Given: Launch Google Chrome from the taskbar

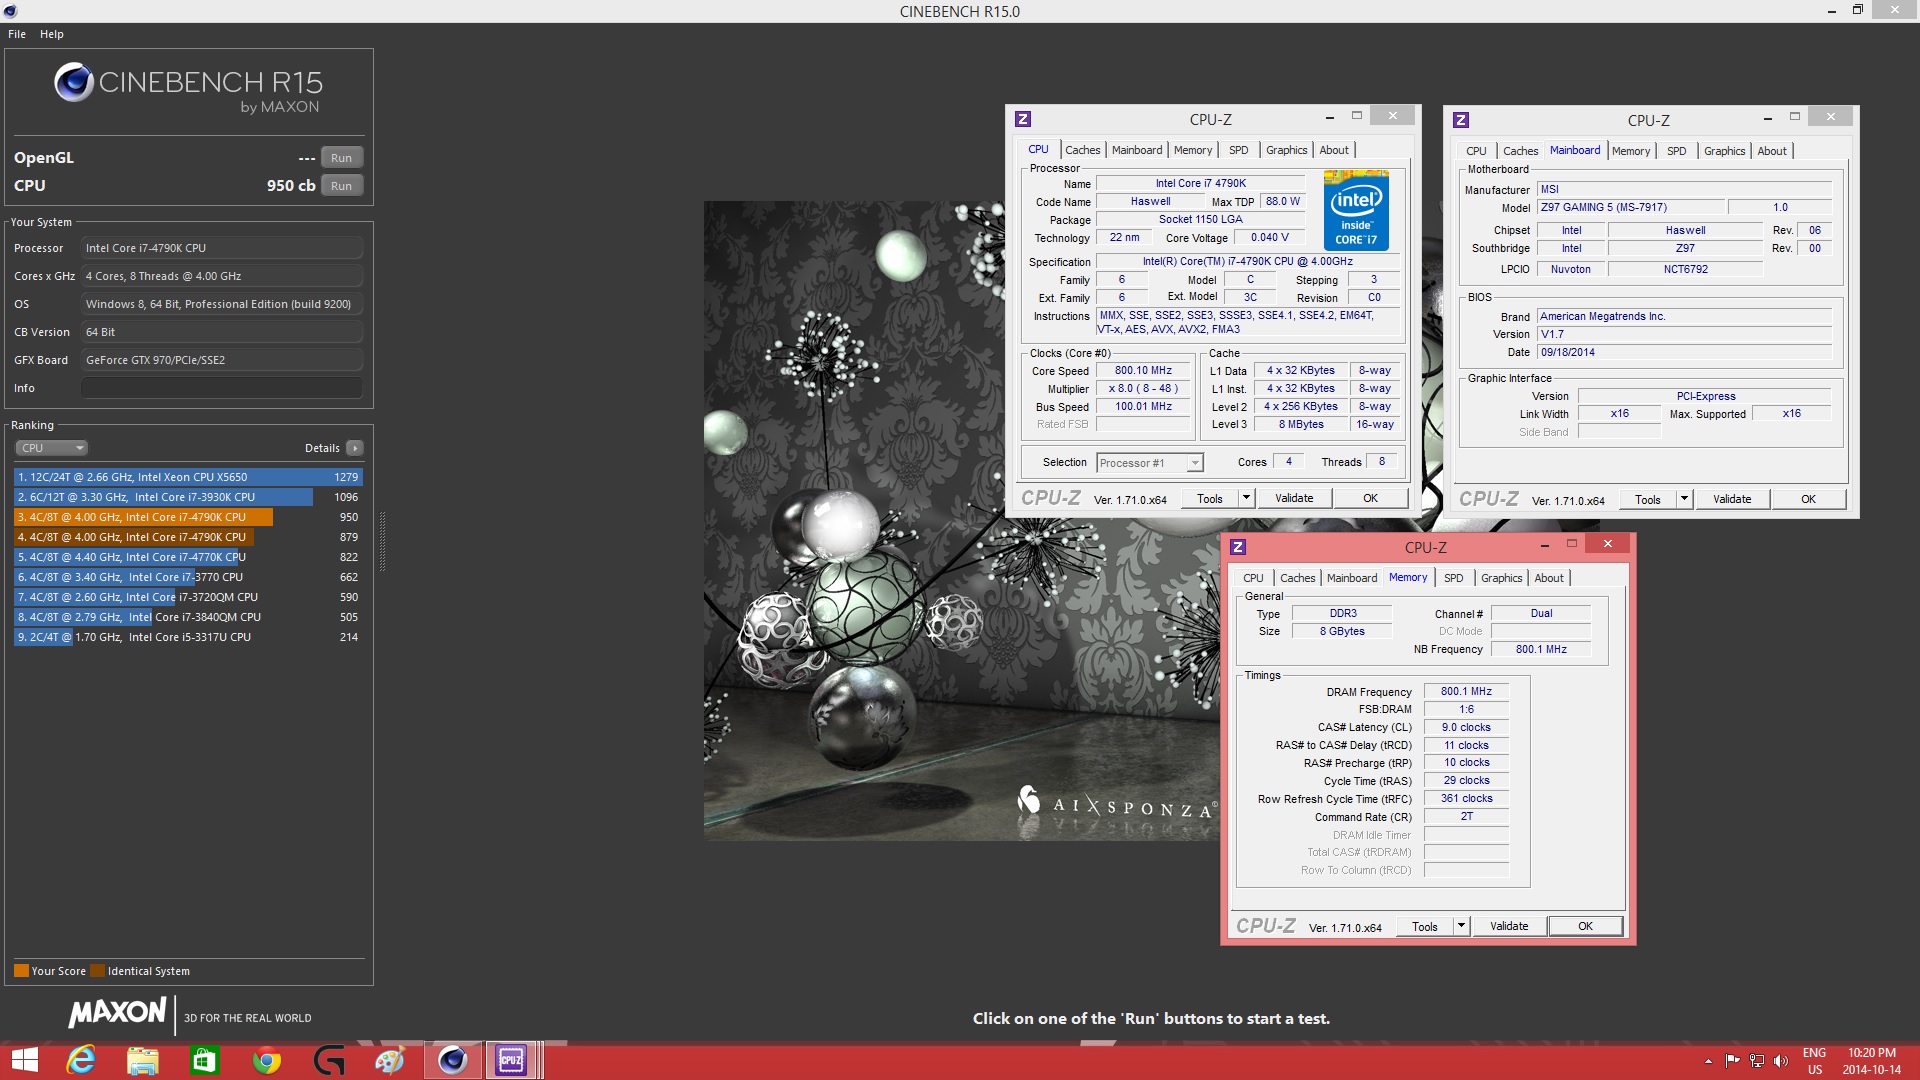Looking at the screenshot, I should coord(267,1060).
